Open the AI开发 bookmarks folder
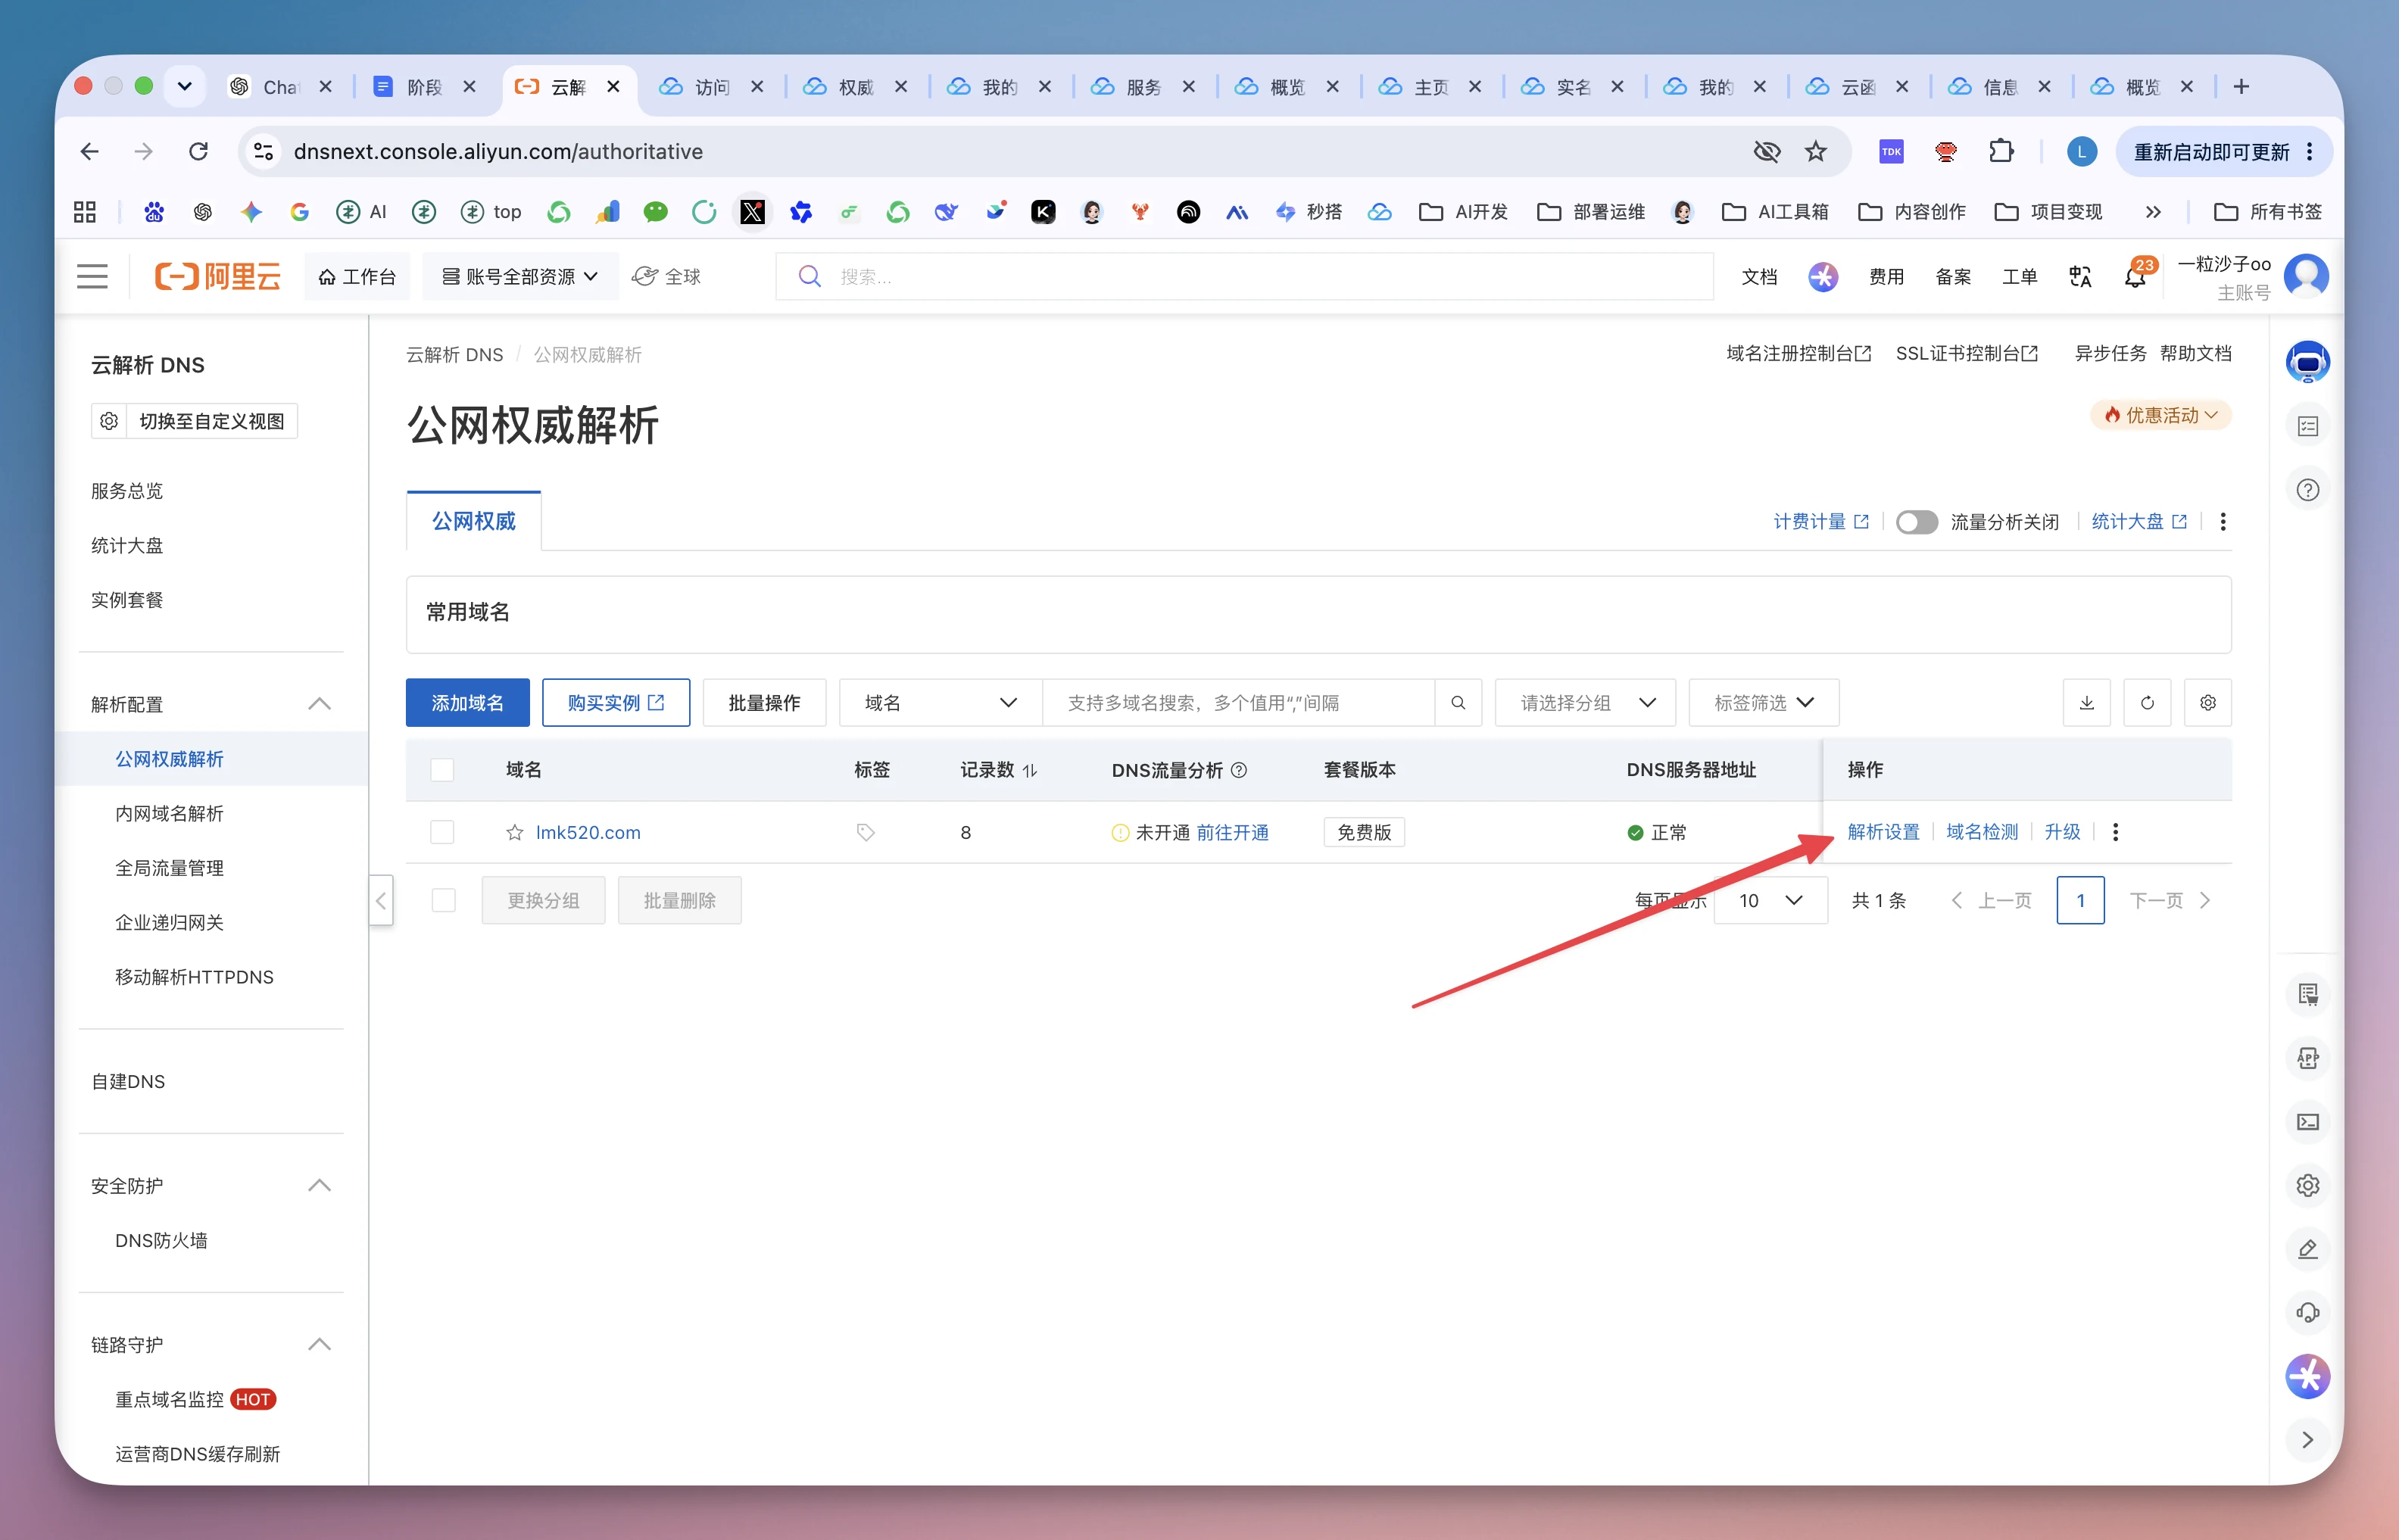 [1464, 212]
